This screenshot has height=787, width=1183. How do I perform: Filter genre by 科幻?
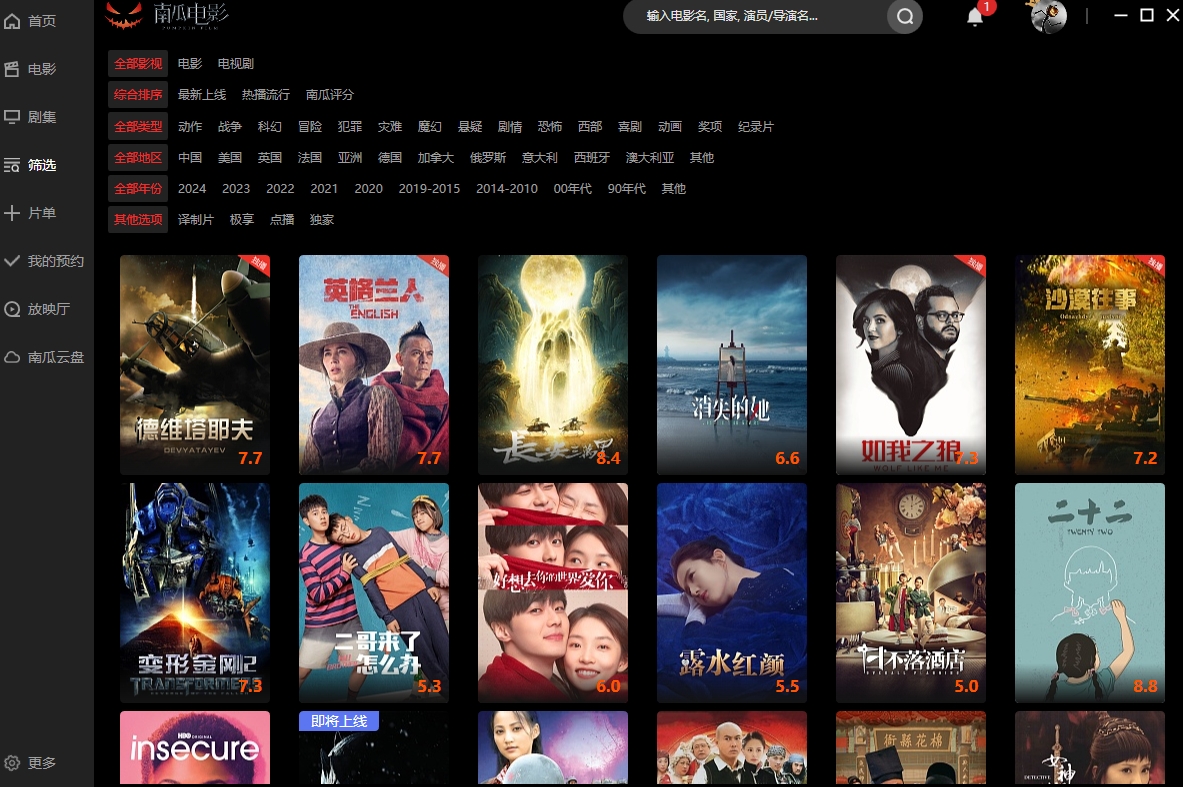269,127
